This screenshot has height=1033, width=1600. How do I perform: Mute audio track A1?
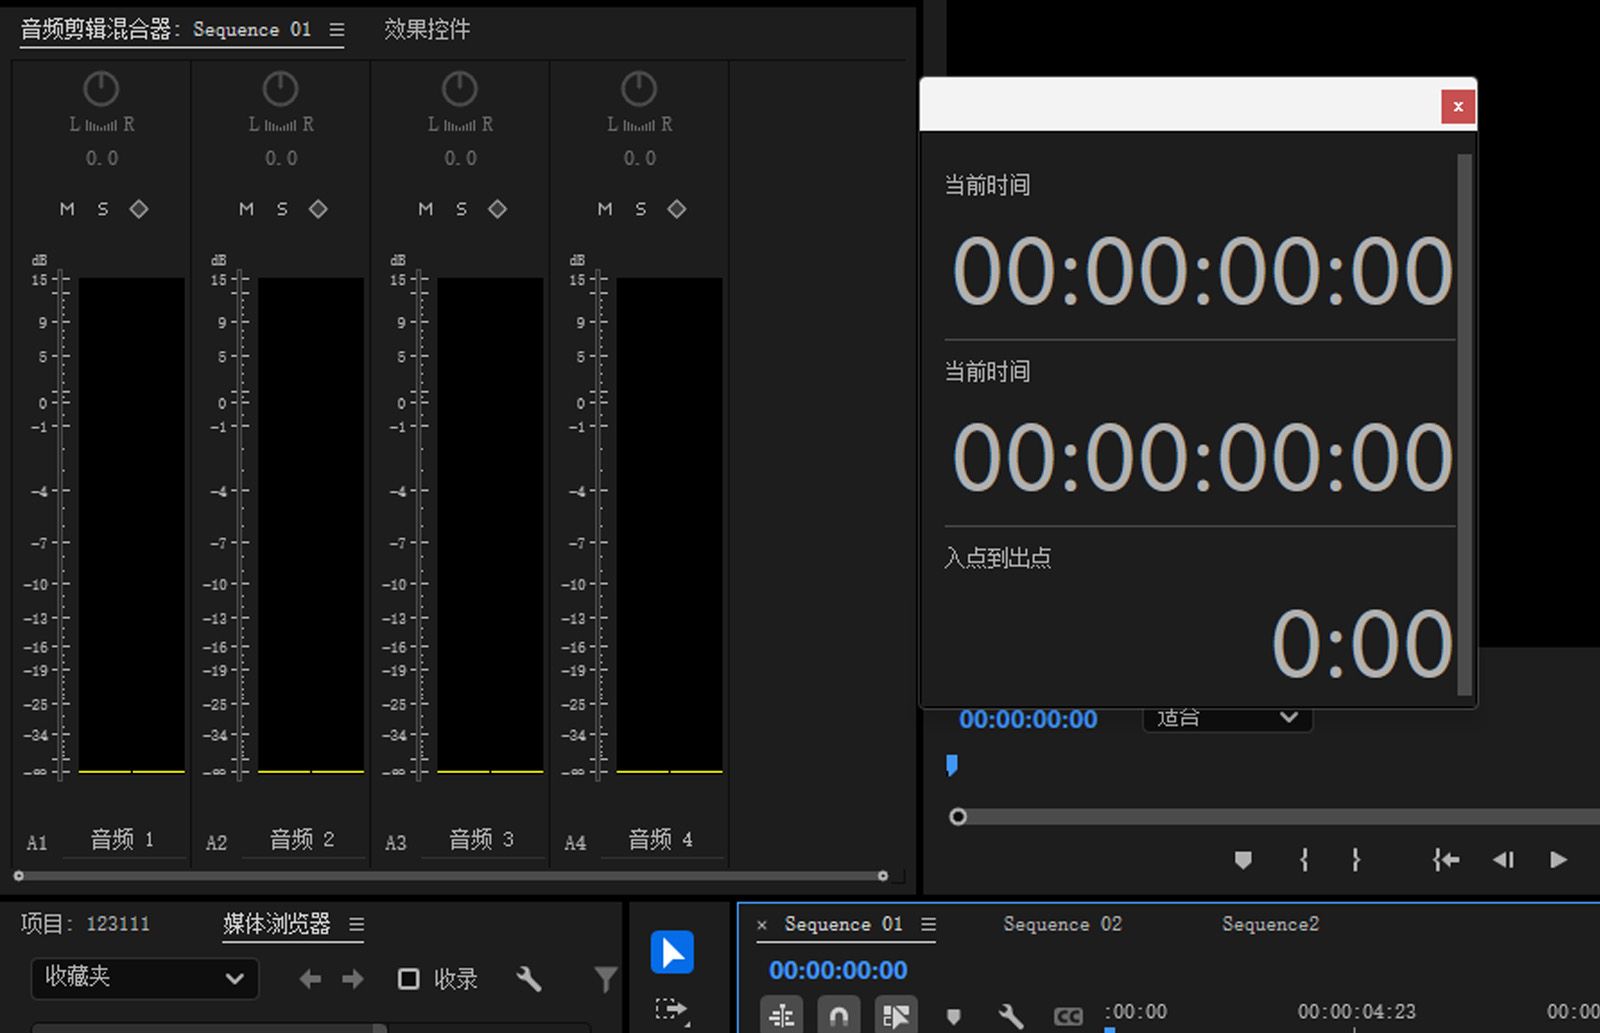[67, 209]
